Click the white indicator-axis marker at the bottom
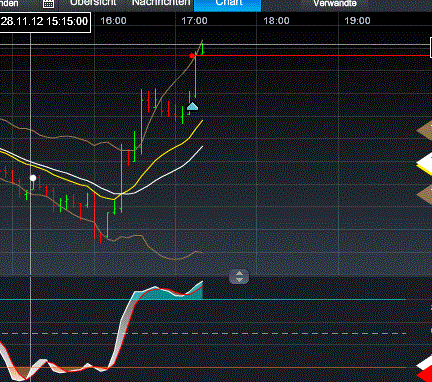The width and height of the screenshot is (432, 382). (x=425, y=364)
